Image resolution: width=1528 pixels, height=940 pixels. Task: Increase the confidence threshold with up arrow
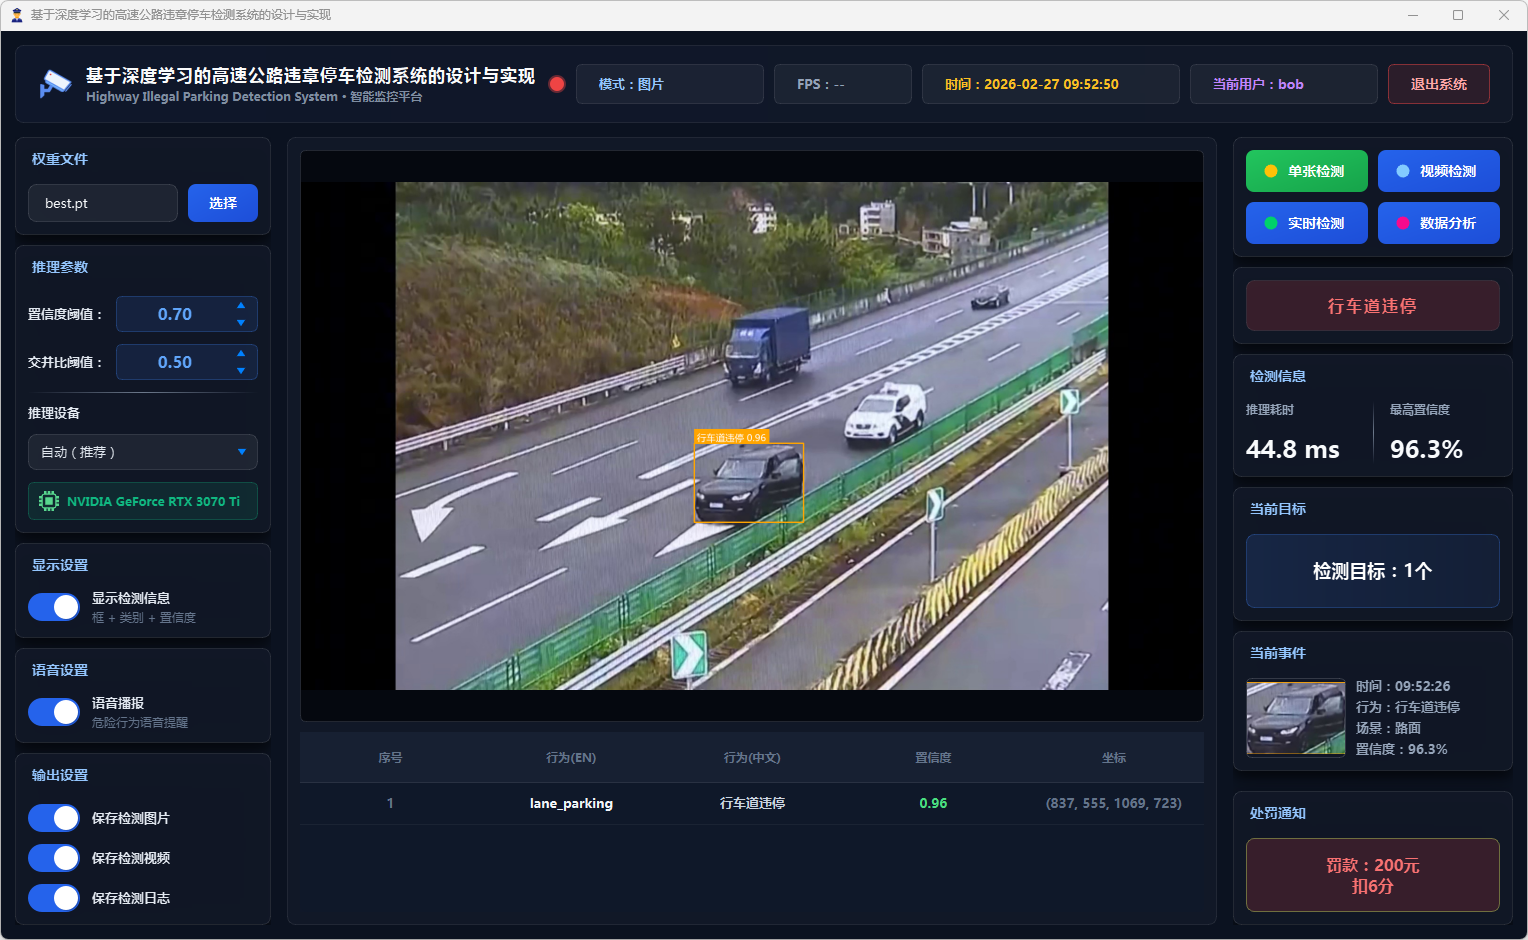pyautogui.click(x=241, y=306)
